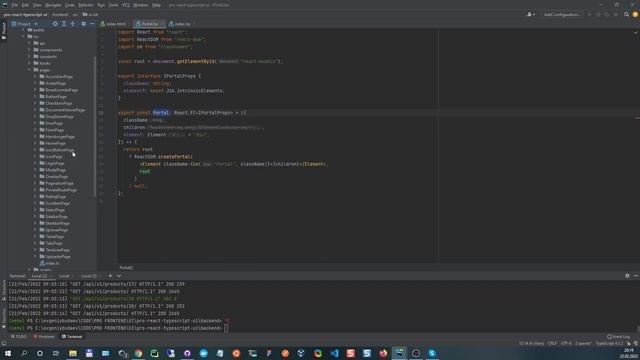
Task: Collapse the pages folder arrow
Action: (29, 70)
